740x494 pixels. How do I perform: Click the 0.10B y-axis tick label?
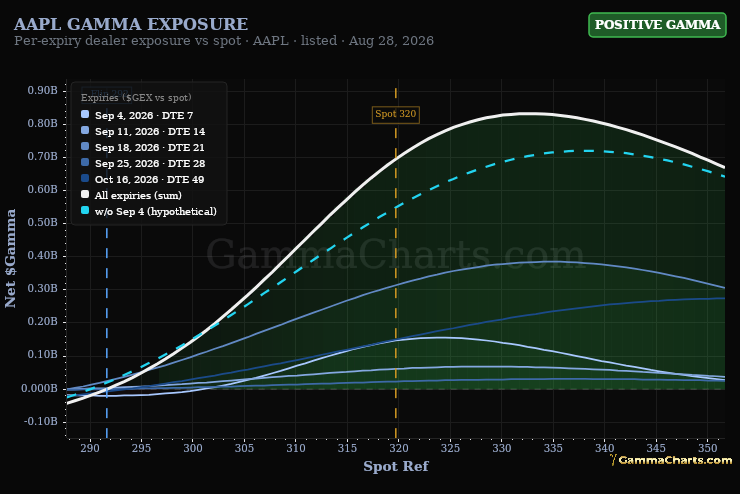42,355
